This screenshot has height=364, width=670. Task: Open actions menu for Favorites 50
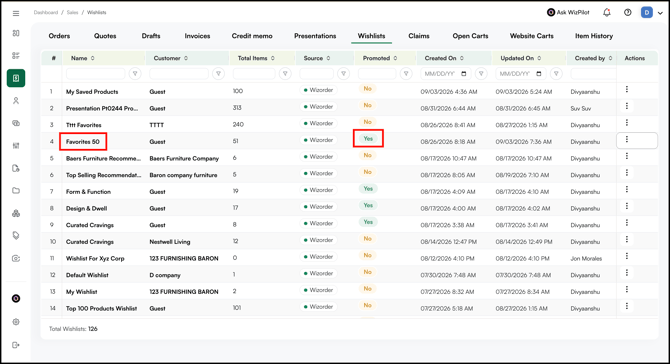point(627,139)
